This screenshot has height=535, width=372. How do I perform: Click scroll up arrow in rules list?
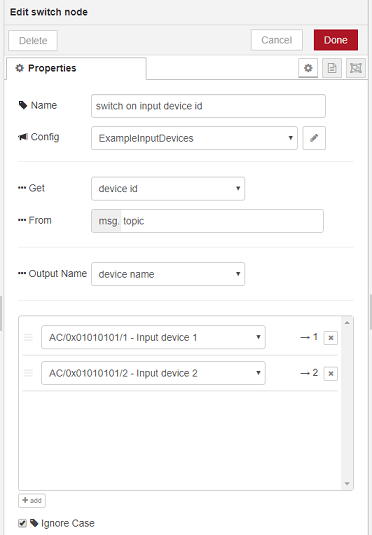347,323
